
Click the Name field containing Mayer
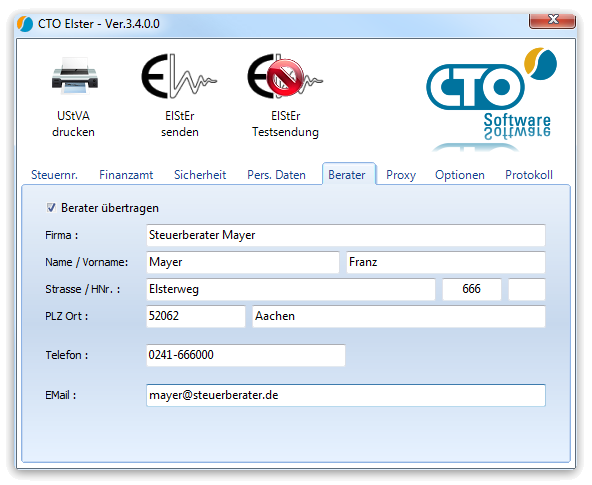pos(242,262)
